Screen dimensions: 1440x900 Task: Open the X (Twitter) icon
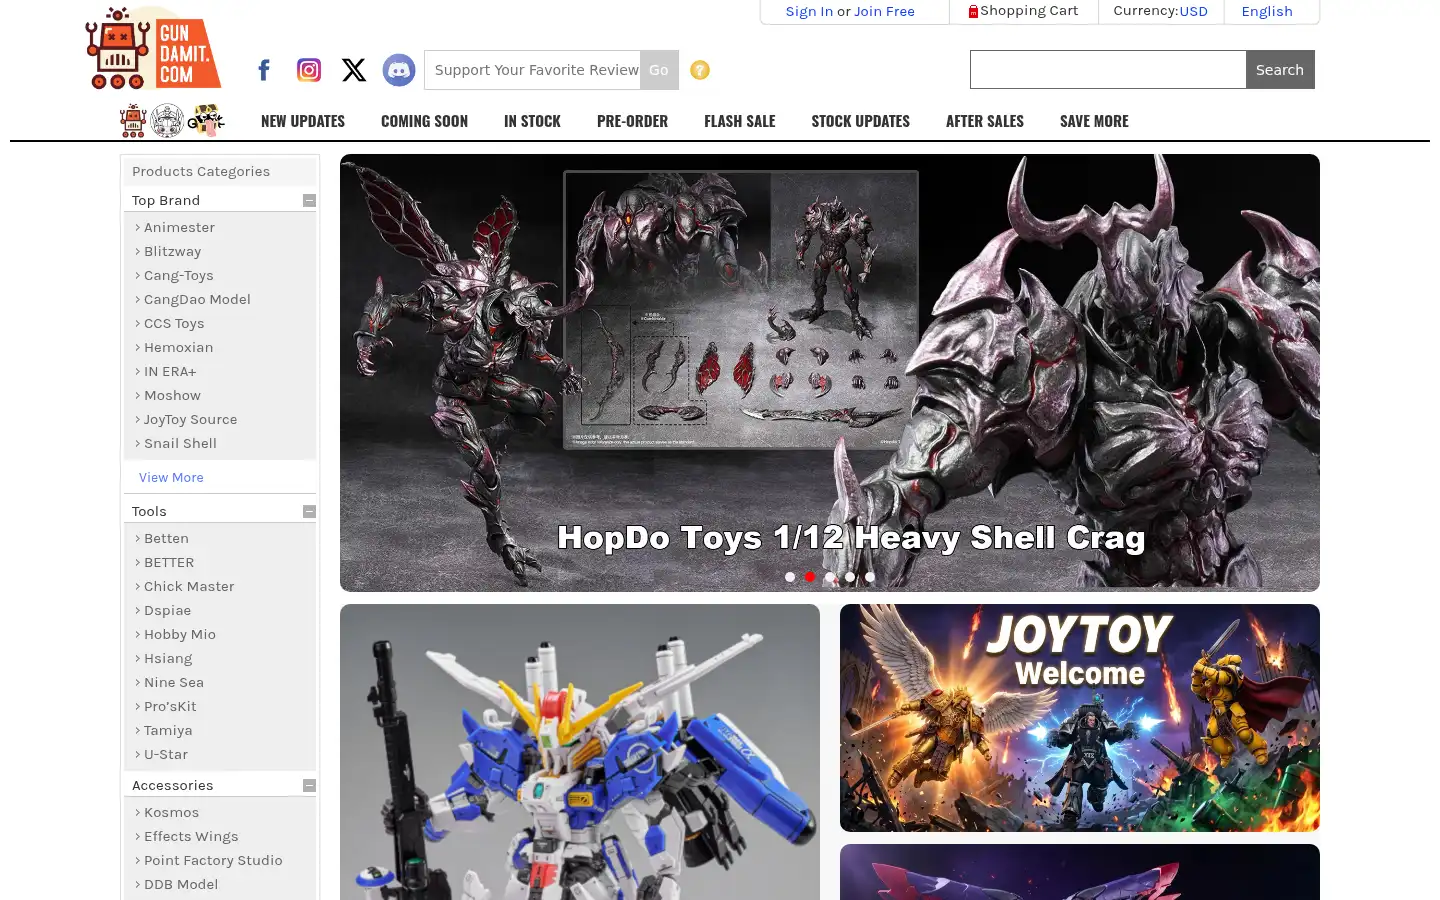[x=354, y=70]
